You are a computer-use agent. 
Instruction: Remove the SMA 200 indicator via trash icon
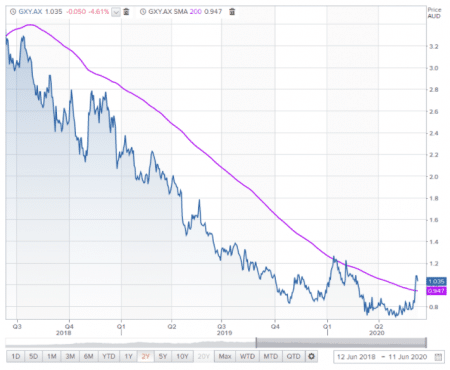pyautogui.click(x=232, y=12)
